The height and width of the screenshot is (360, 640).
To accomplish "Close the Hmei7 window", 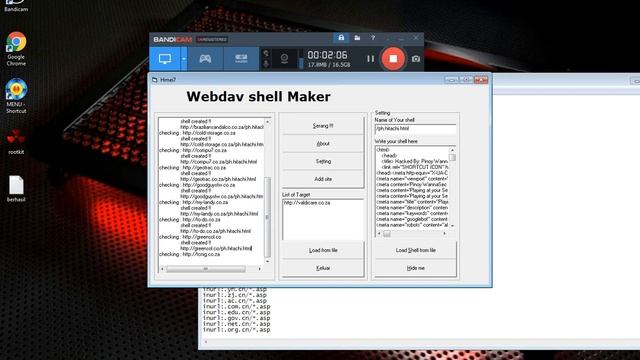I will pos(481,80).
